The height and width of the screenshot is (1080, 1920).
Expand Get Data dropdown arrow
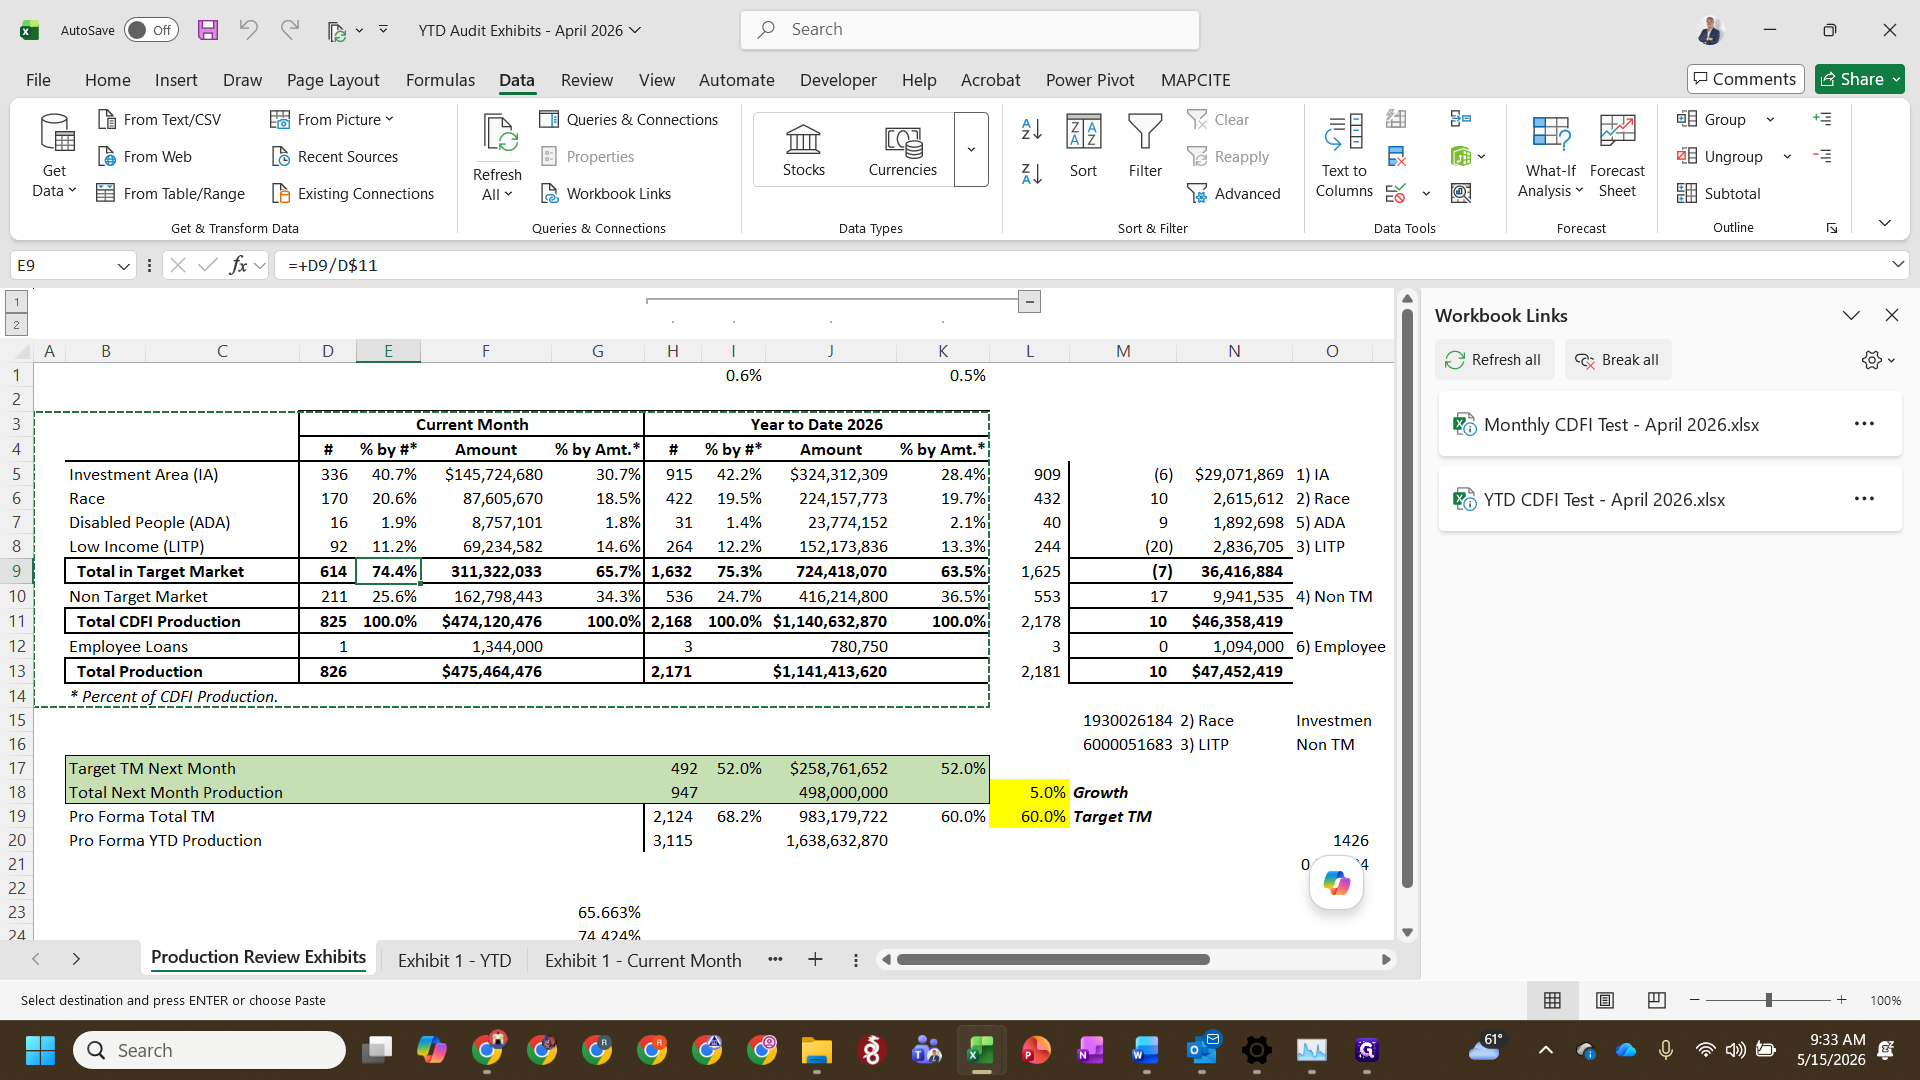(x=72, y=190)
